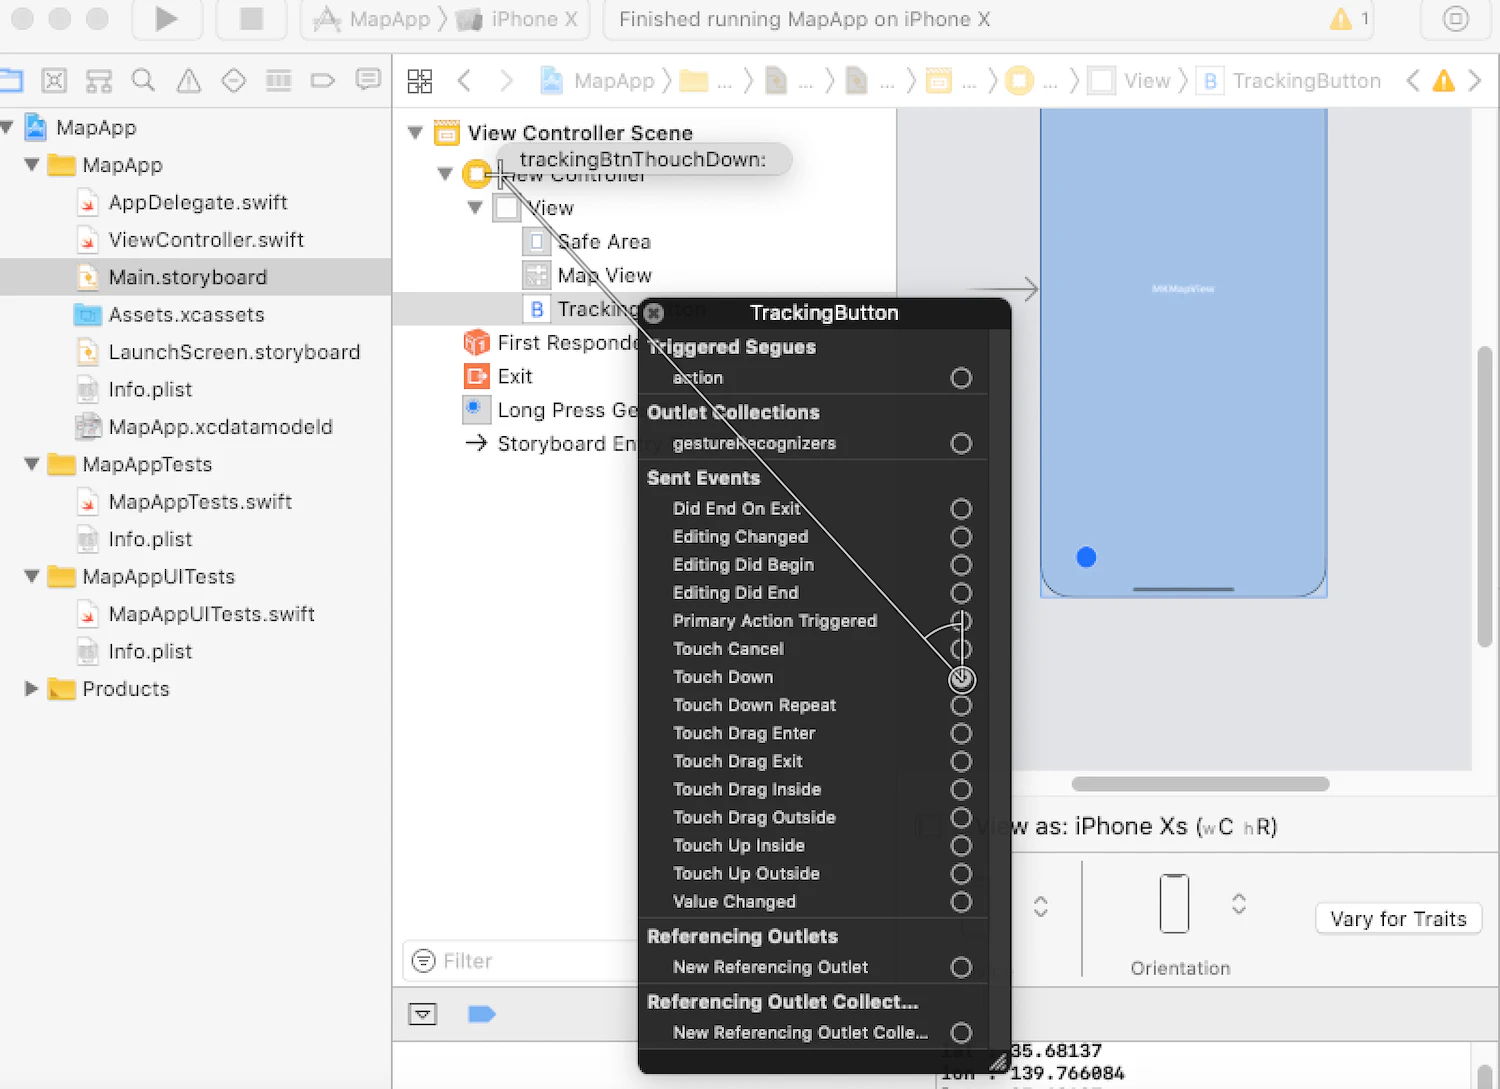Screen dimensions: 1500x1089
Task: Click the outline Filter field
Action: pos(520,961)
